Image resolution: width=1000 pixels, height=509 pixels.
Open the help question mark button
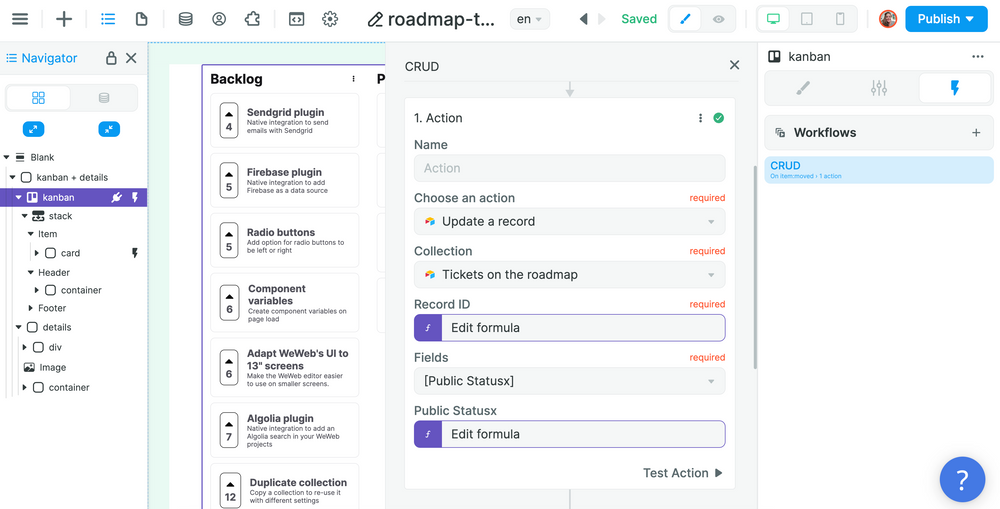[962, 479]
